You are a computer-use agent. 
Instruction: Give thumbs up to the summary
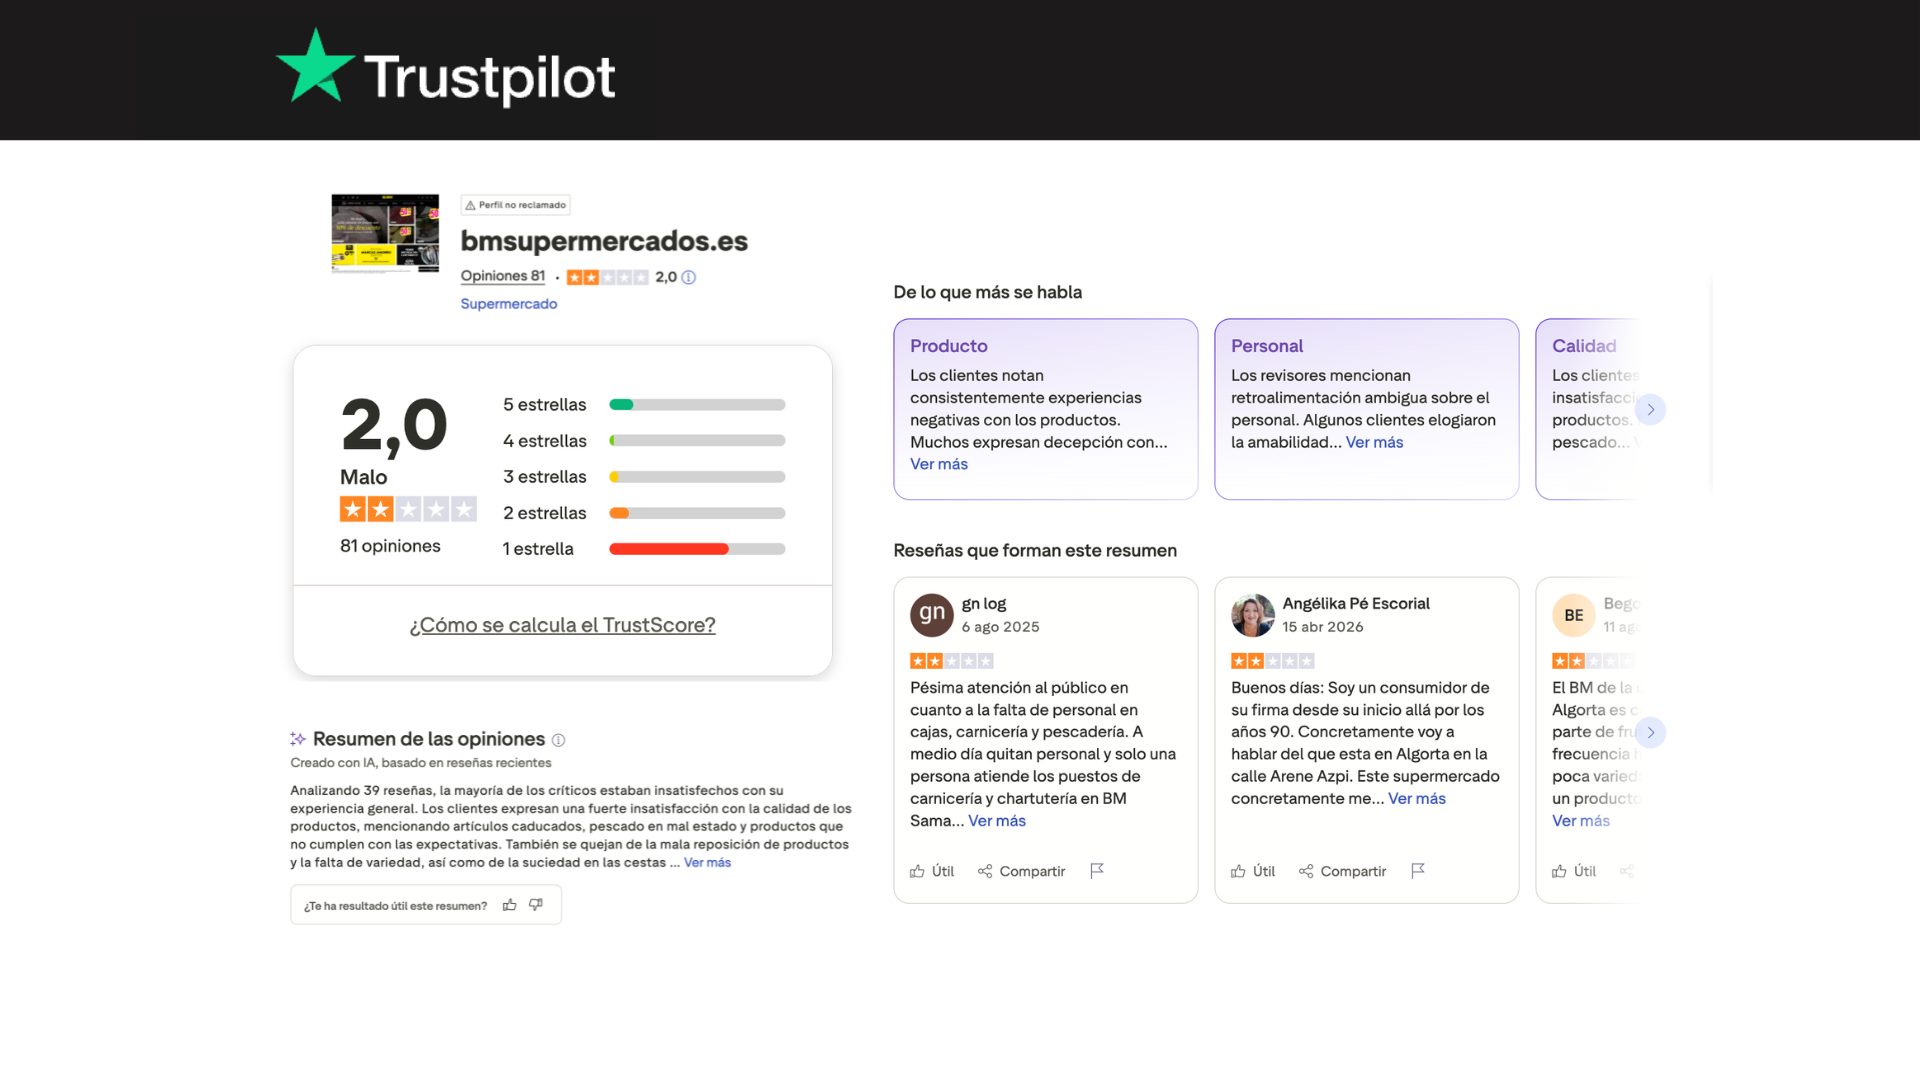tap(510, 905)
